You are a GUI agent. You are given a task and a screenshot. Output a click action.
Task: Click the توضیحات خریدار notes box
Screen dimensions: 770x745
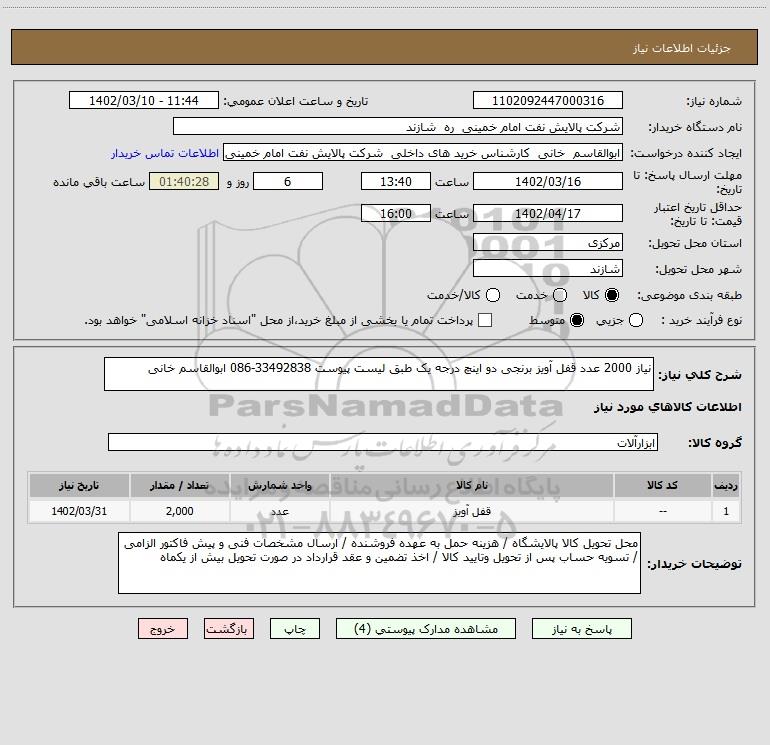(x=379, y=563)
